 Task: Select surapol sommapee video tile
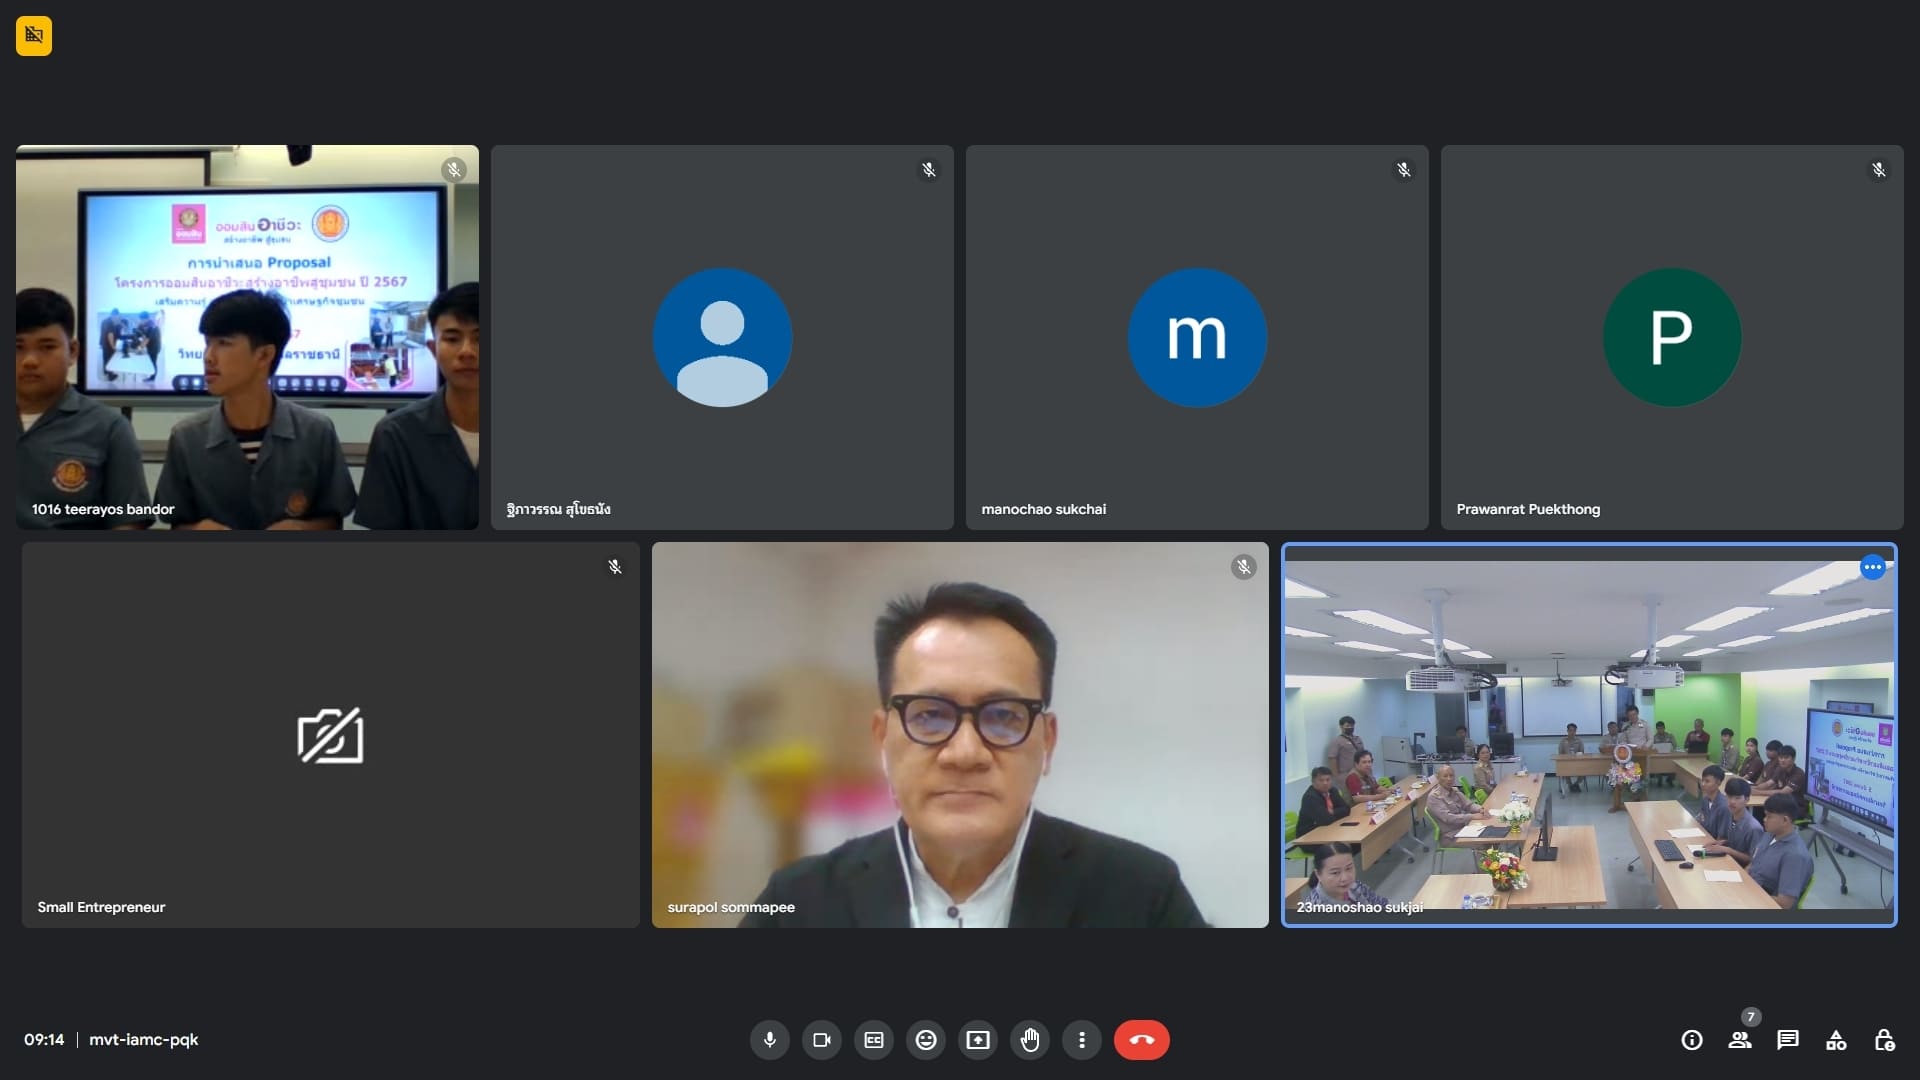click(960, 735)
